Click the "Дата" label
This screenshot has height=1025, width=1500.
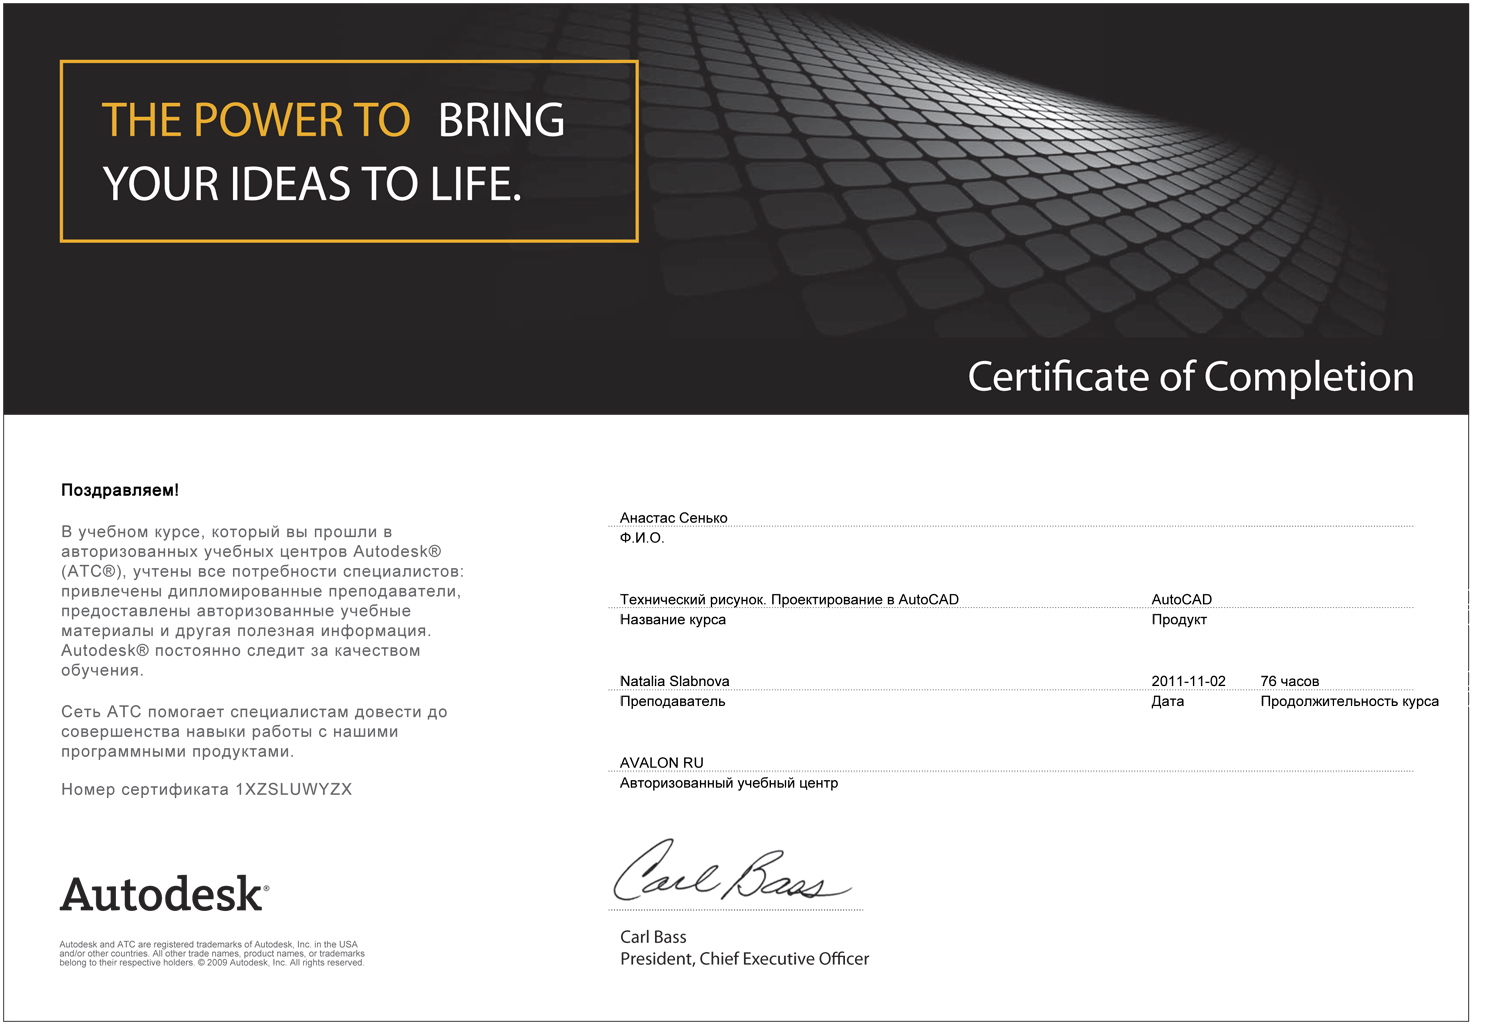[x=1167, y=701]
